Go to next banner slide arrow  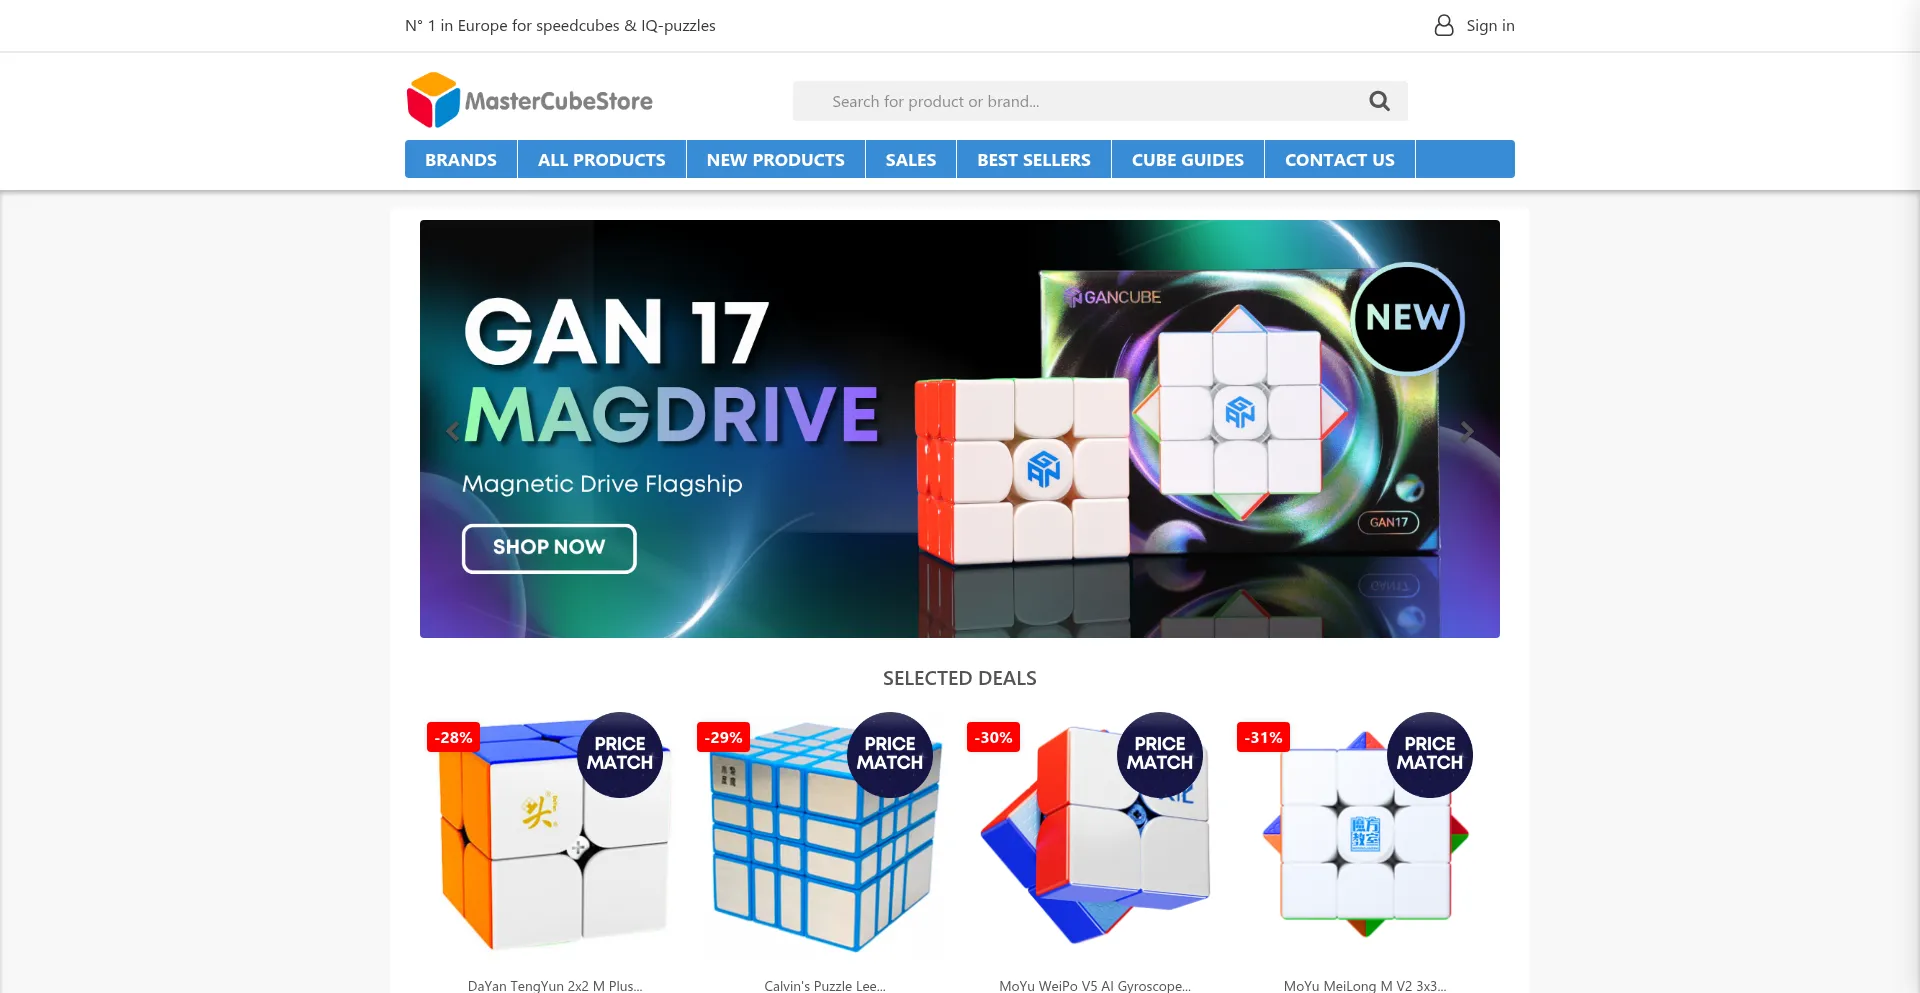tap(1467, 431)
